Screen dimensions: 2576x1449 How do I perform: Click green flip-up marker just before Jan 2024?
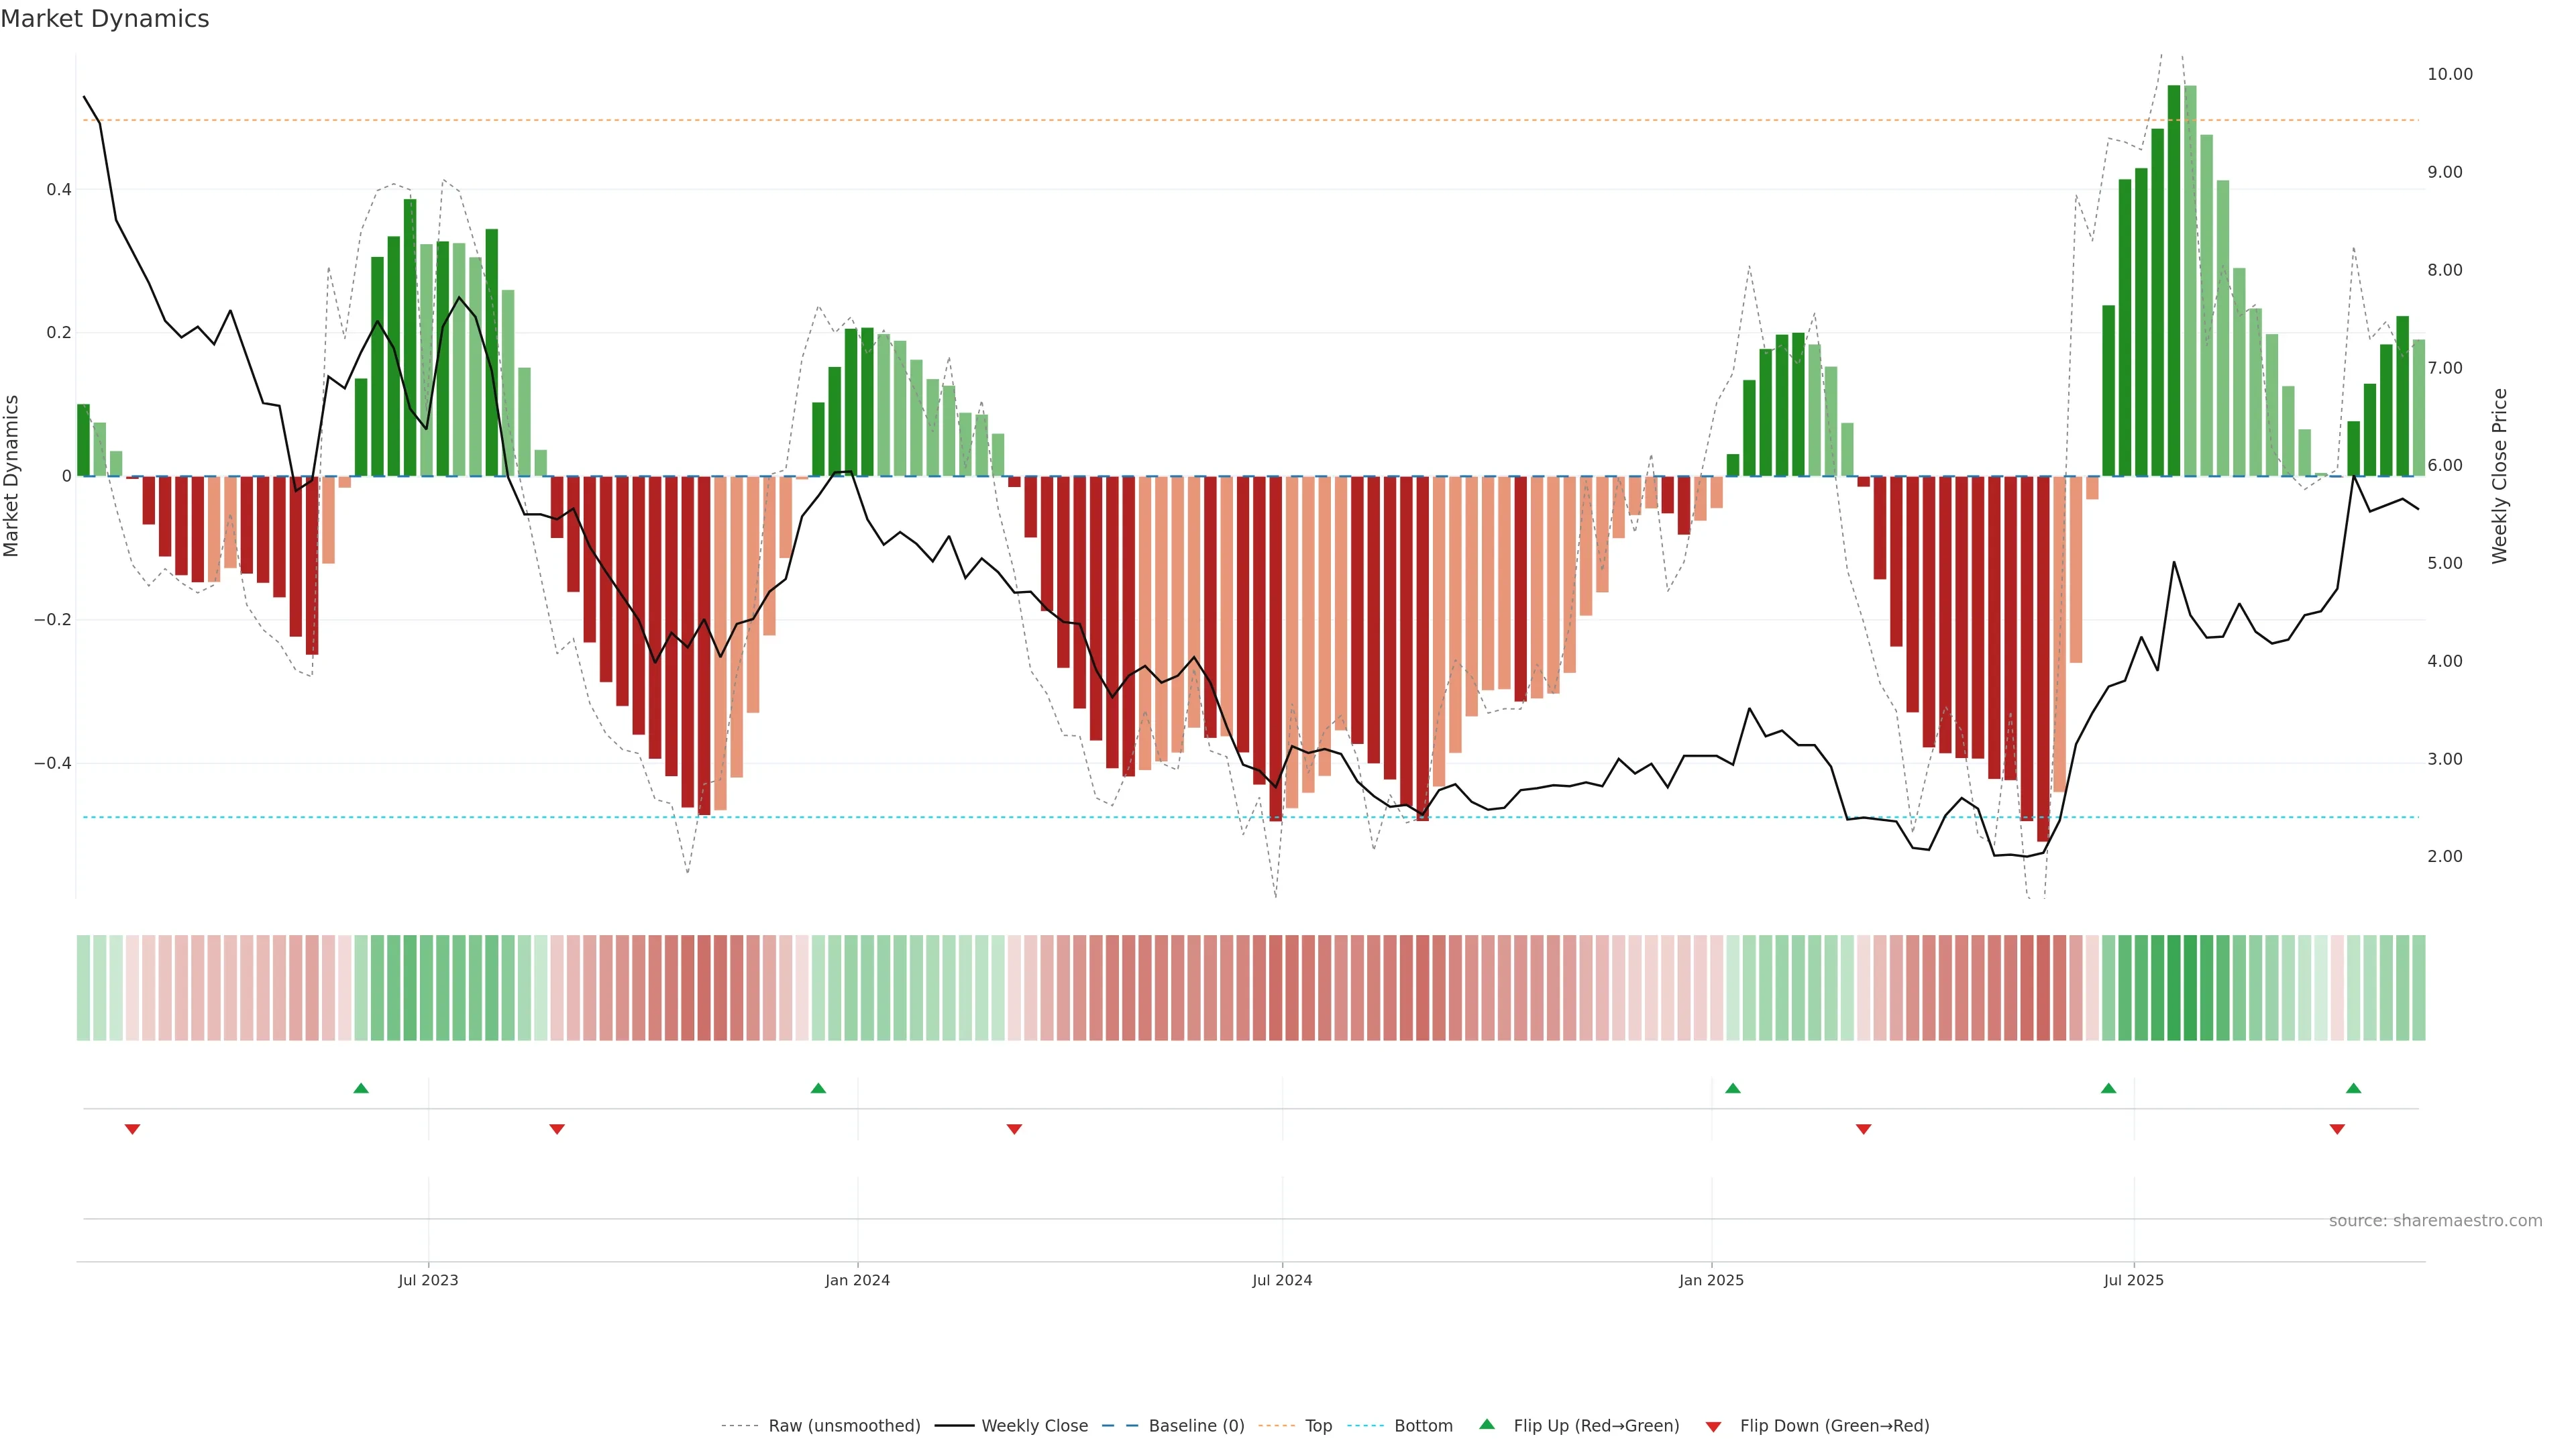coord(818,1088)
